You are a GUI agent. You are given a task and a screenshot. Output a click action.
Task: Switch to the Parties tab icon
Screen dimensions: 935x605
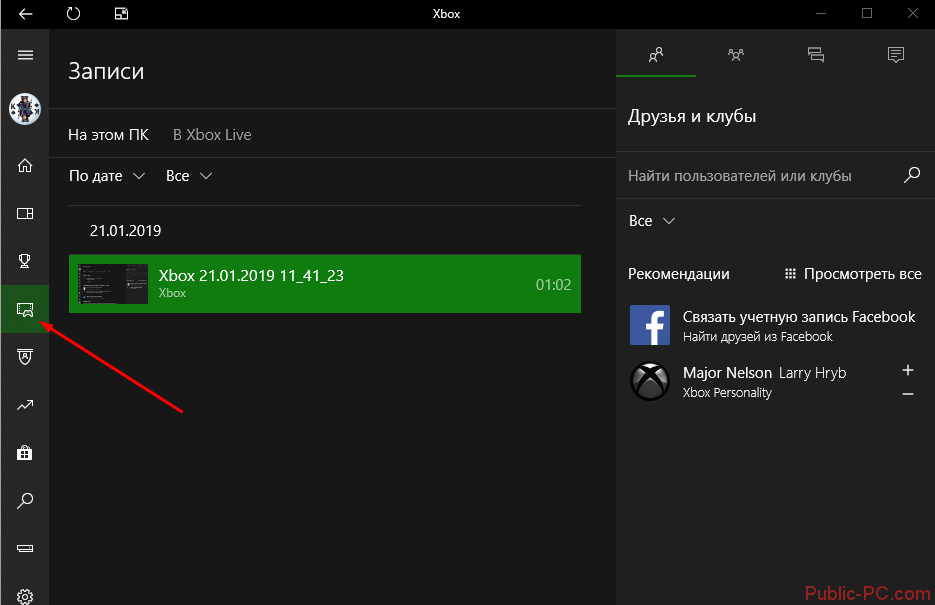click(x=736, y=55)
